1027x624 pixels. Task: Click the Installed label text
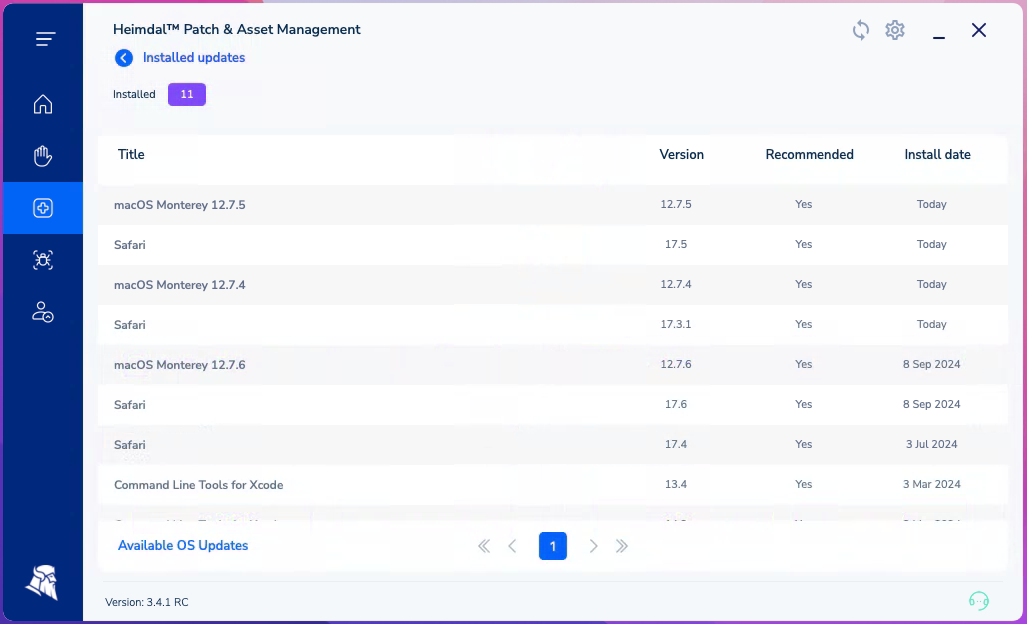(x=134, y=94)
